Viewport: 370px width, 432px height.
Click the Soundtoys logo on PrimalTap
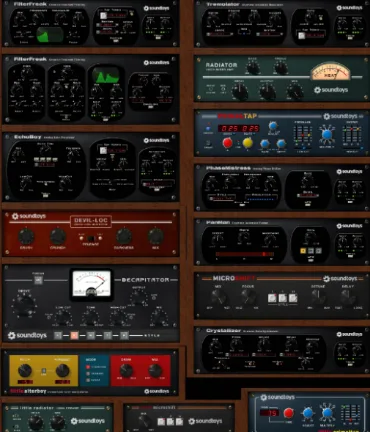click(x=340, y=116)
